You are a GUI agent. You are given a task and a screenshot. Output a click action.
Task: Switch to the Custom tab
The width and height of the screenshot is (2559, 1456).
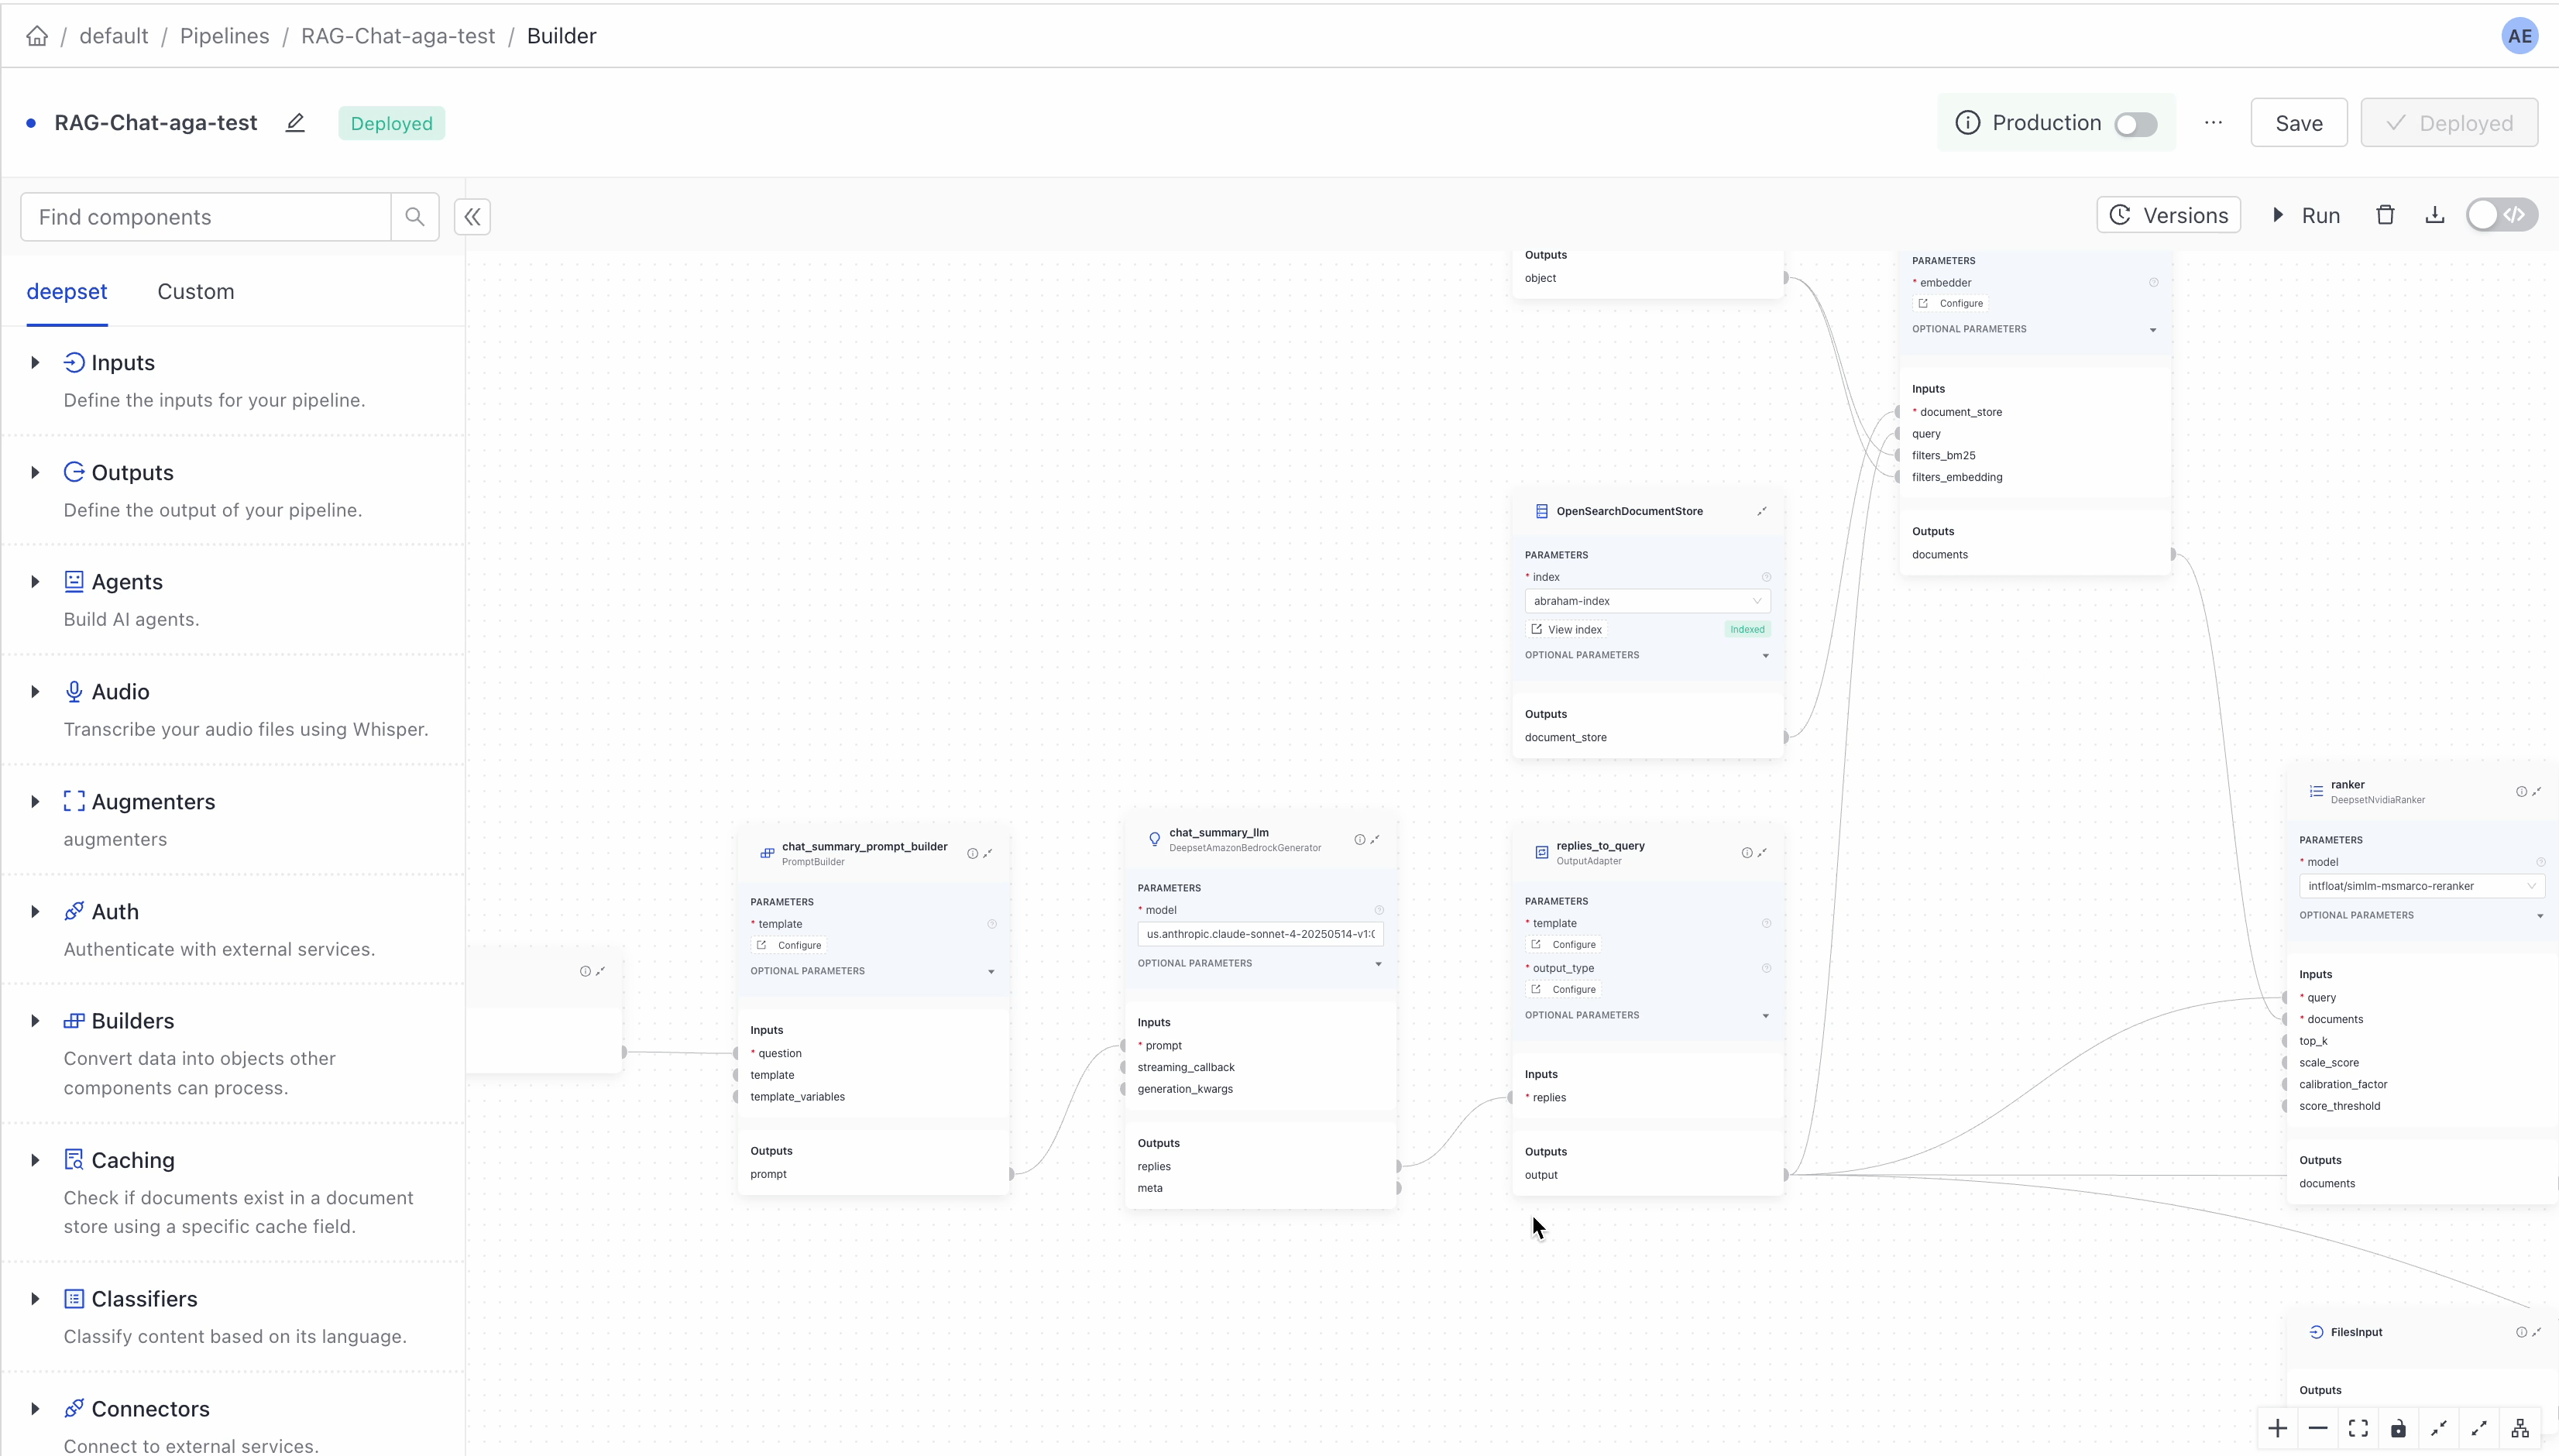tap(196, 291)
